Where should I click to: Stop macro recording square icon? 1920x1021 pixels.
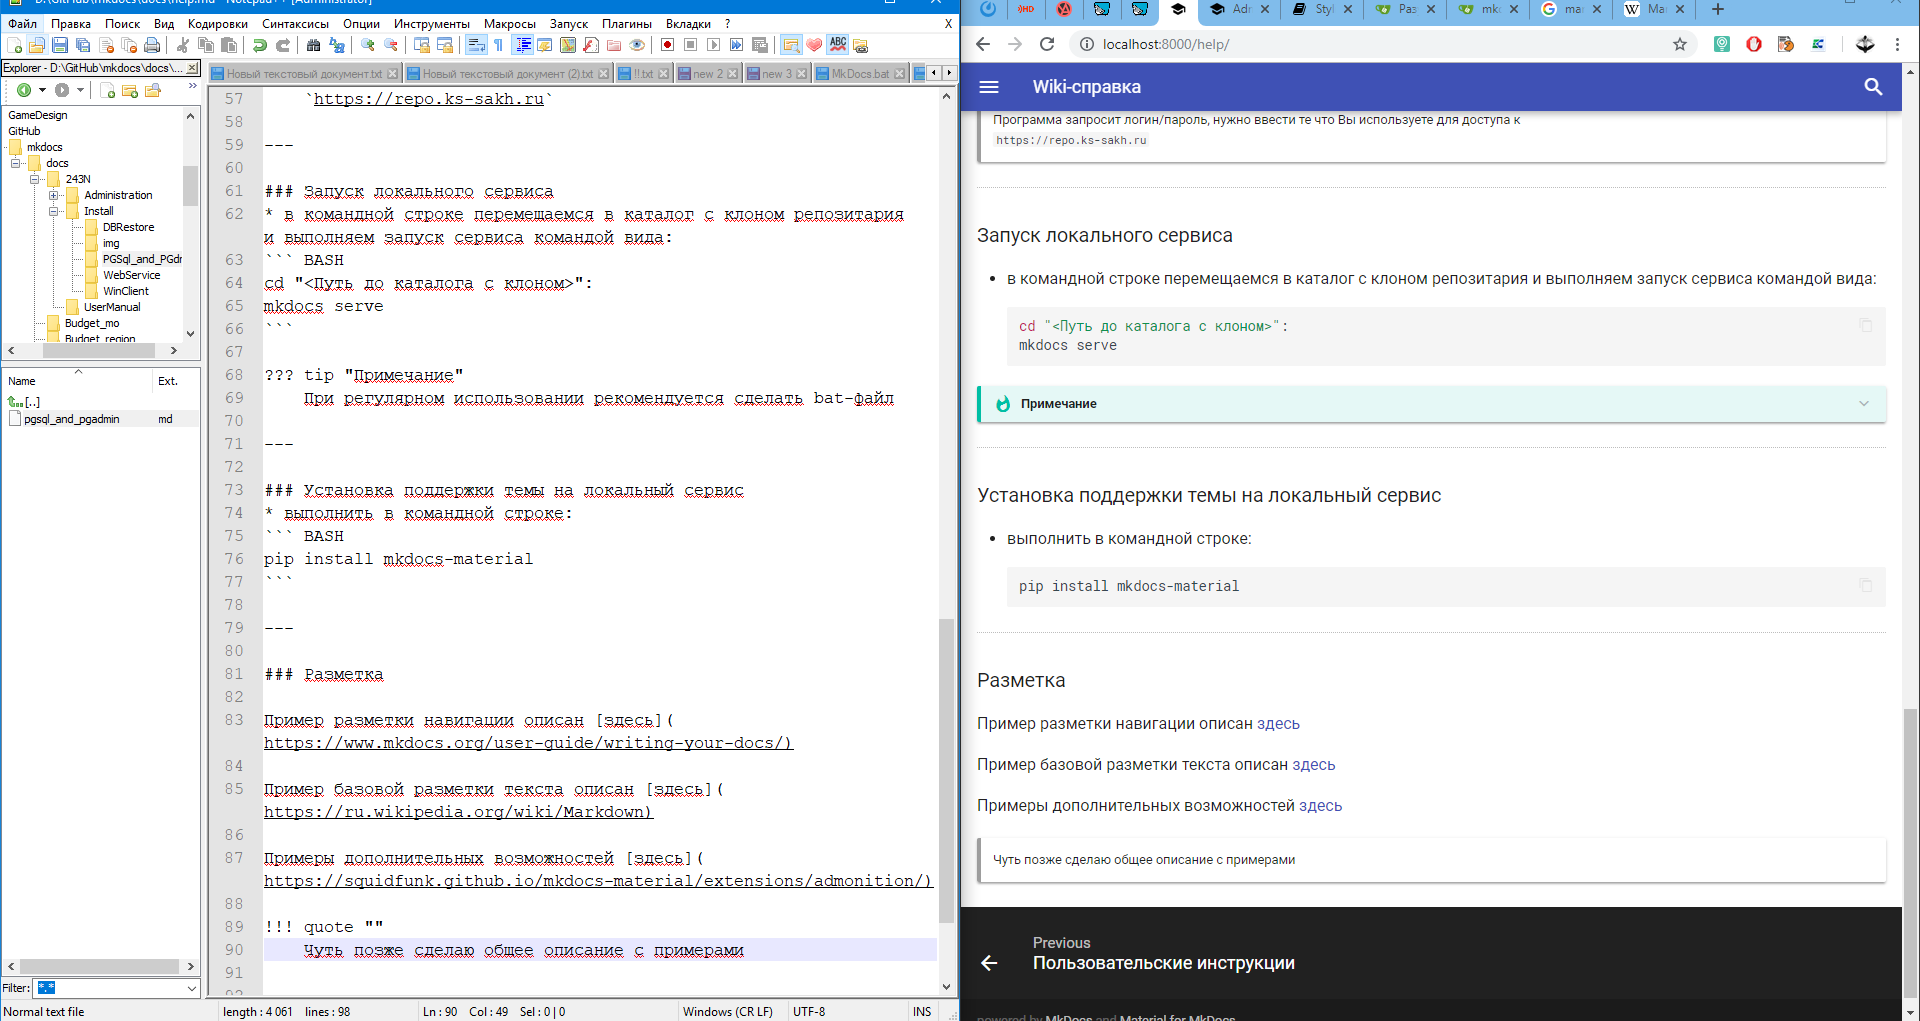690,45
